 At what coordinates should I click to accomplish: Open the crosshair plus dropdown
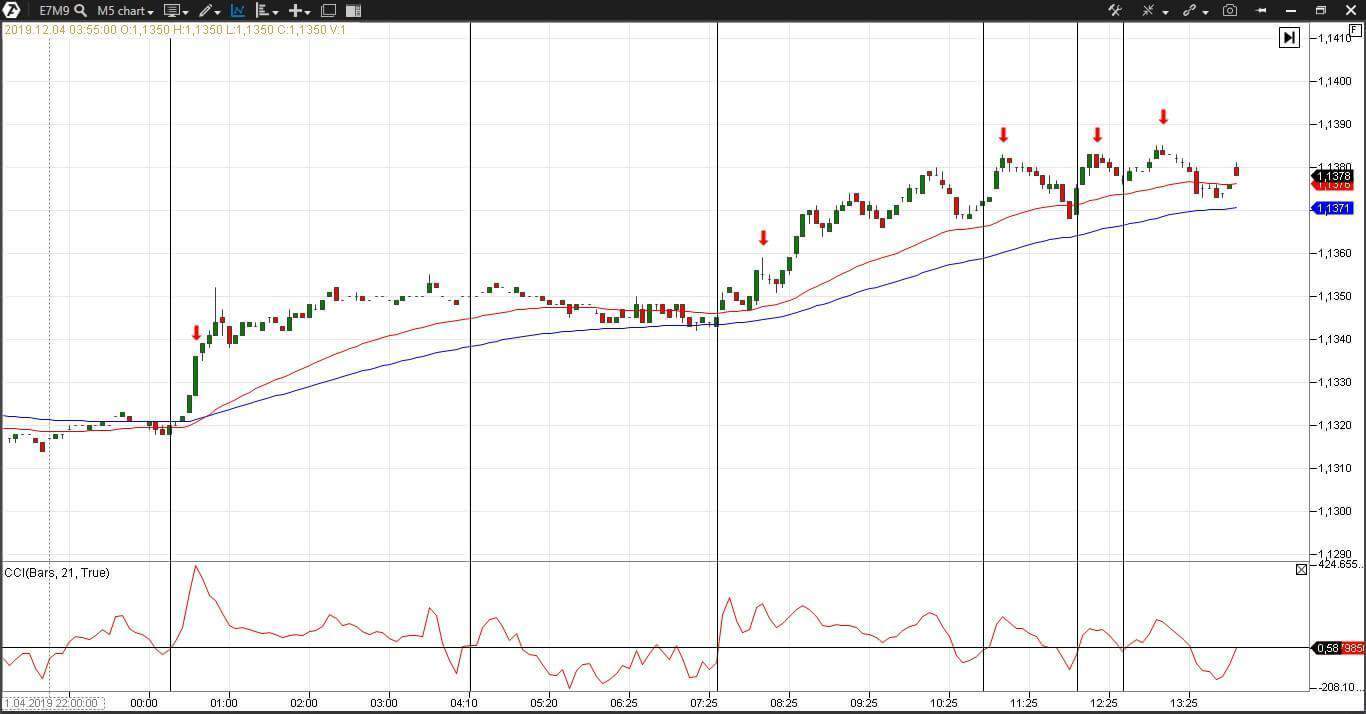point(299,10)
